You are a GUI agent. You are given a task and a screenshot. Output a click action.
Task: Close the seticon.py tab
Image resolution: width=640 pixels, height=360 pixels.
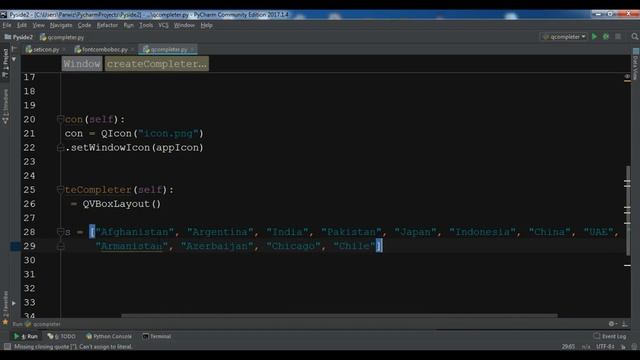coord(64,50)
